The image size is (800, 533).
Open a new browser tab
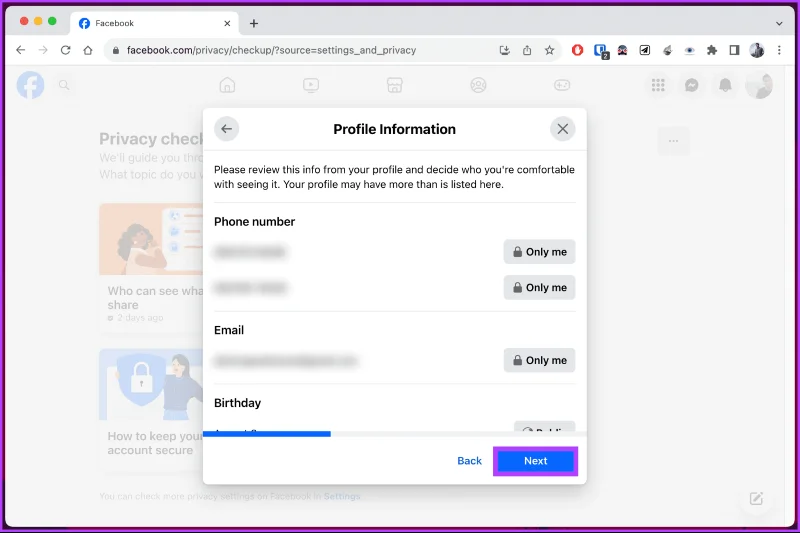(254, 23)
